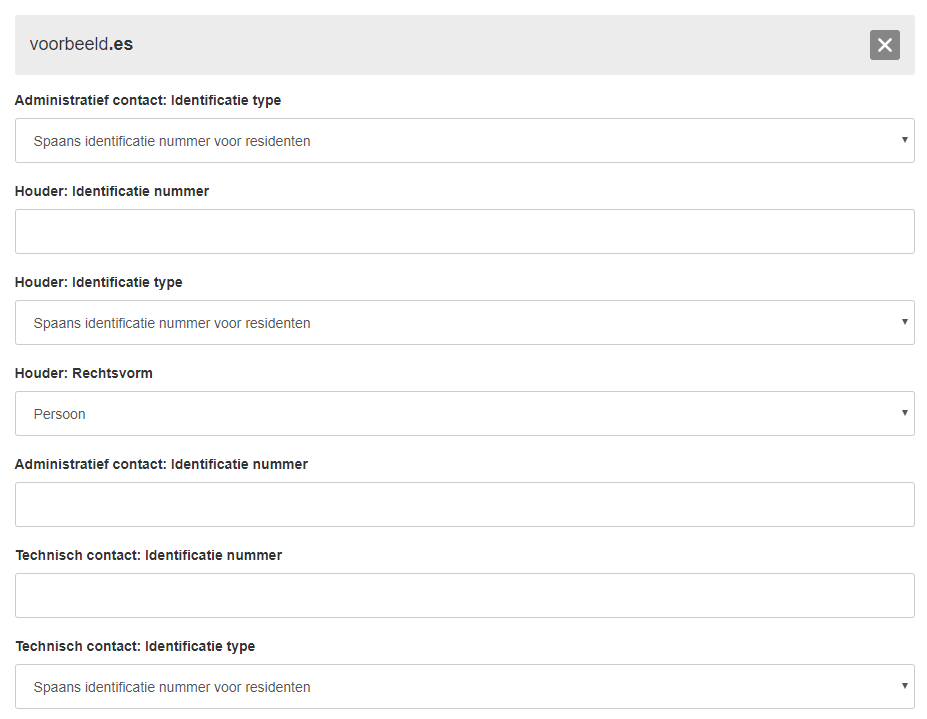
Task: Click the 'Houder: Rechtsvorm' label
Action: 84,373
